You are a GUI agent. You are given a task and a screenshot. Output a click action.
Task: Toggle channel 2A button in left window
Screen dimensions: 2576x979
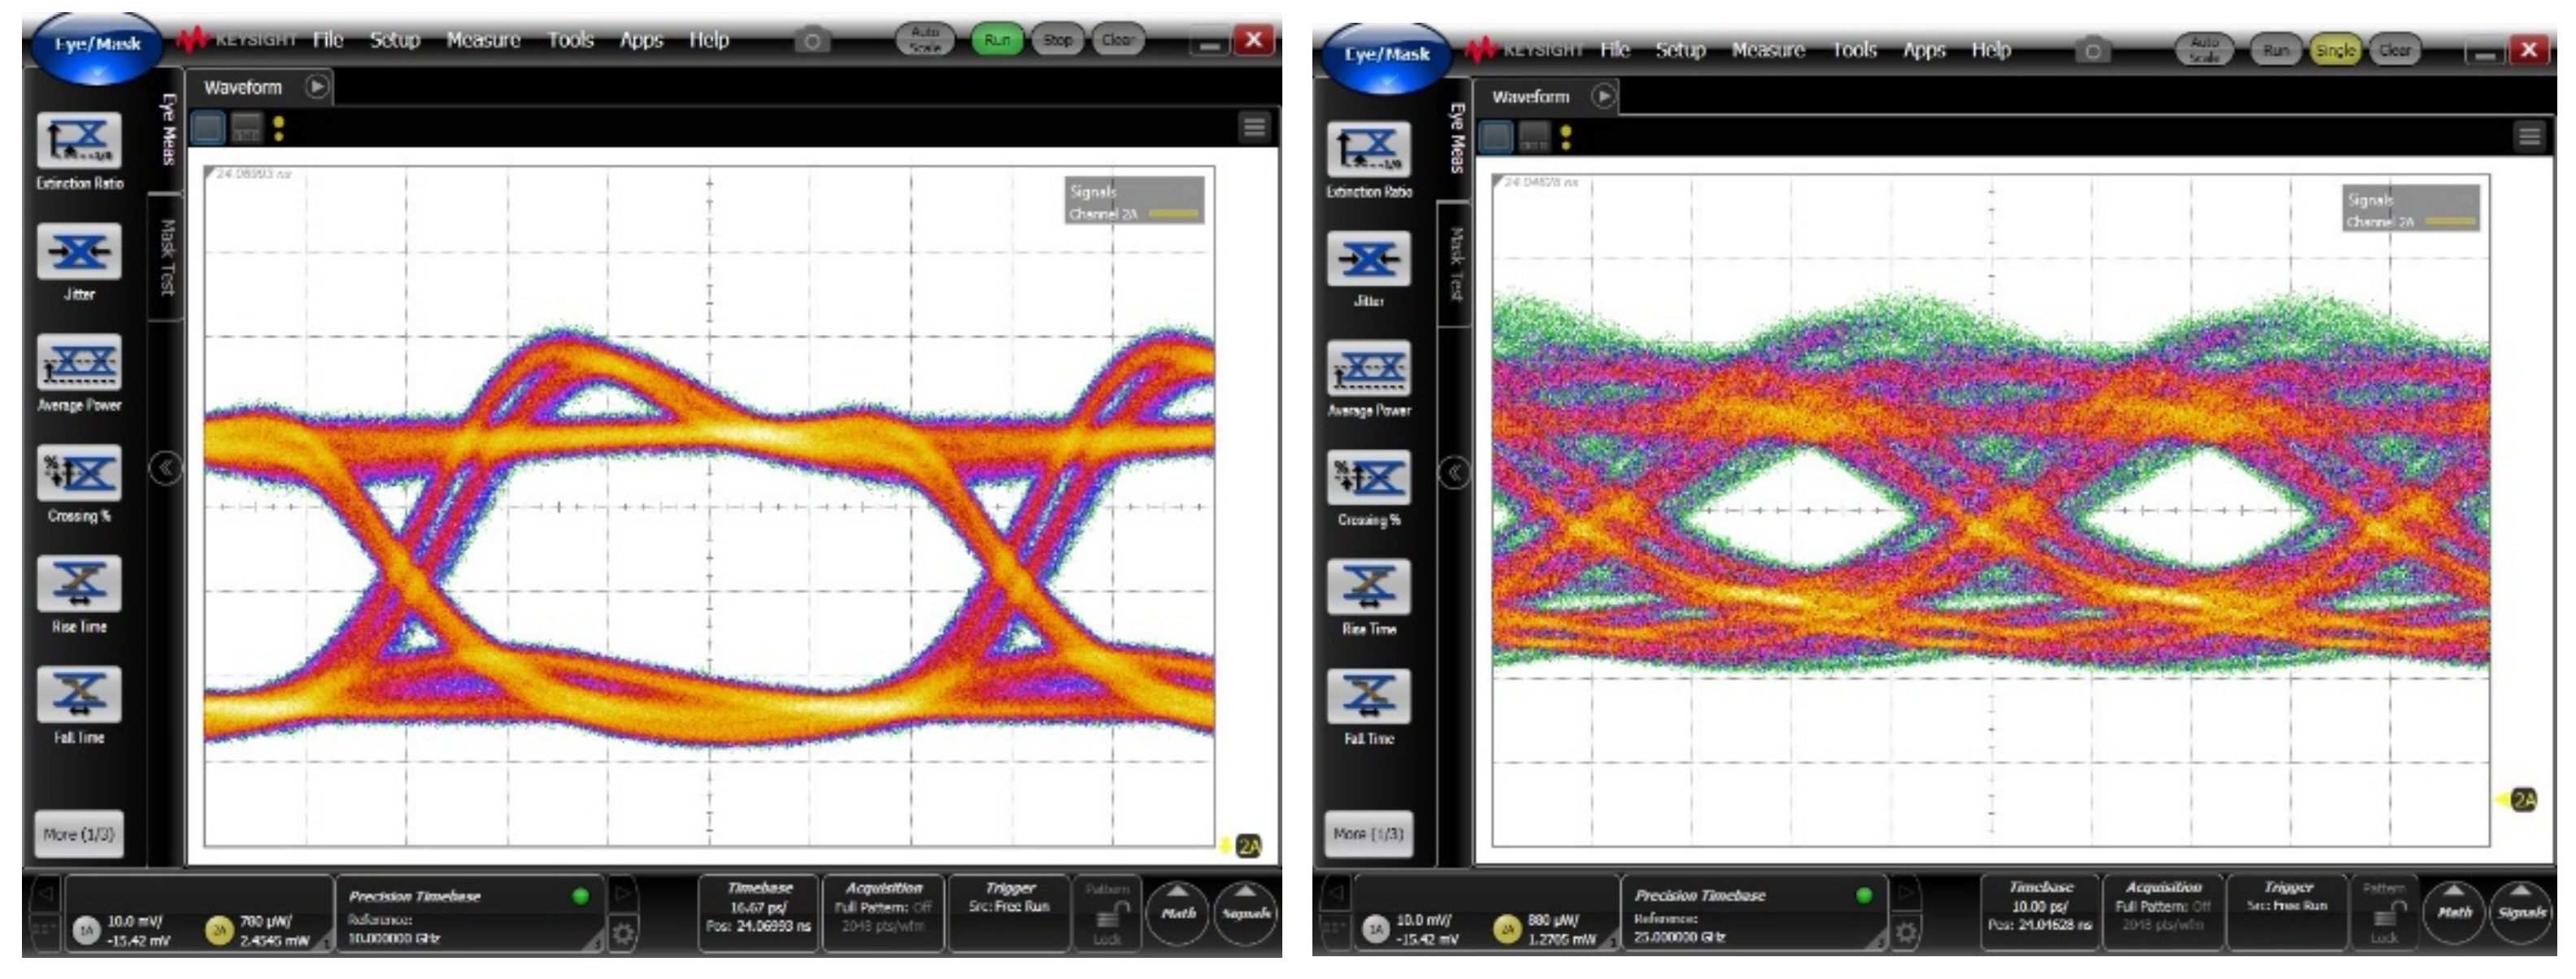pyautogui.click(x=219, y=930)
